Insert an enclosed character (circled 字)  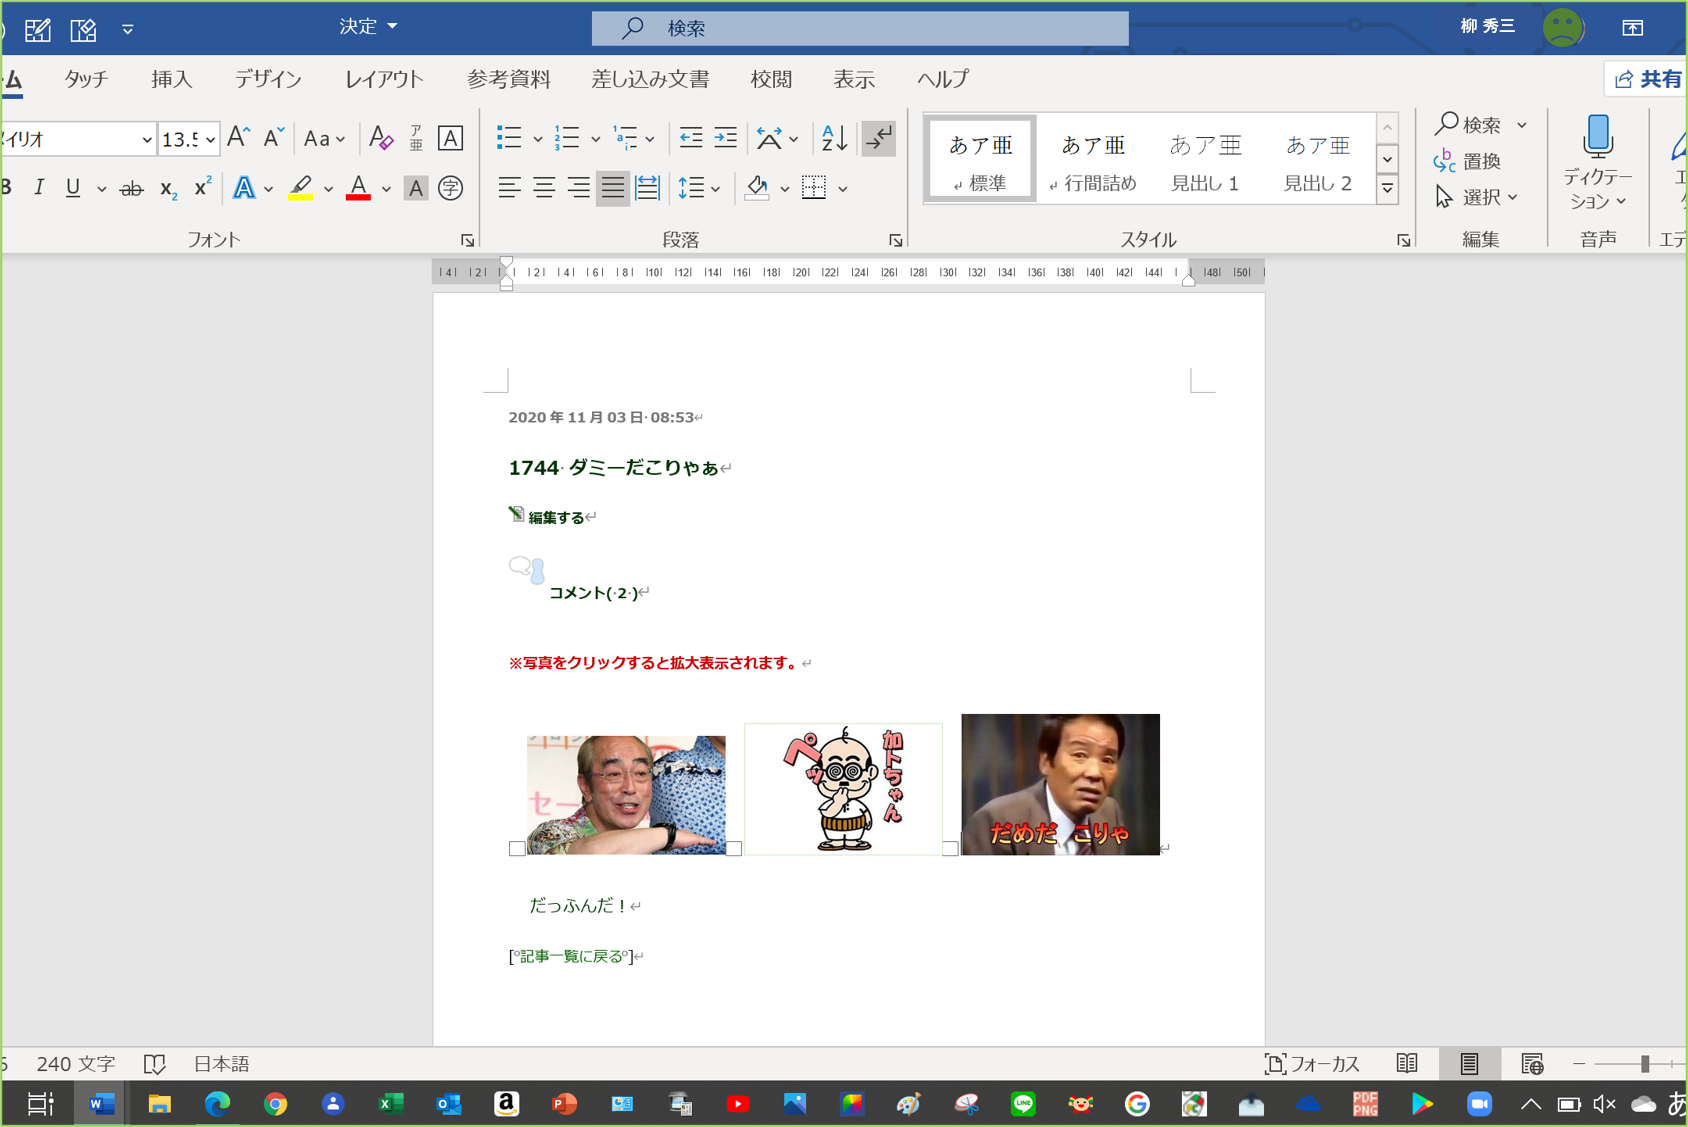(451, 187)
